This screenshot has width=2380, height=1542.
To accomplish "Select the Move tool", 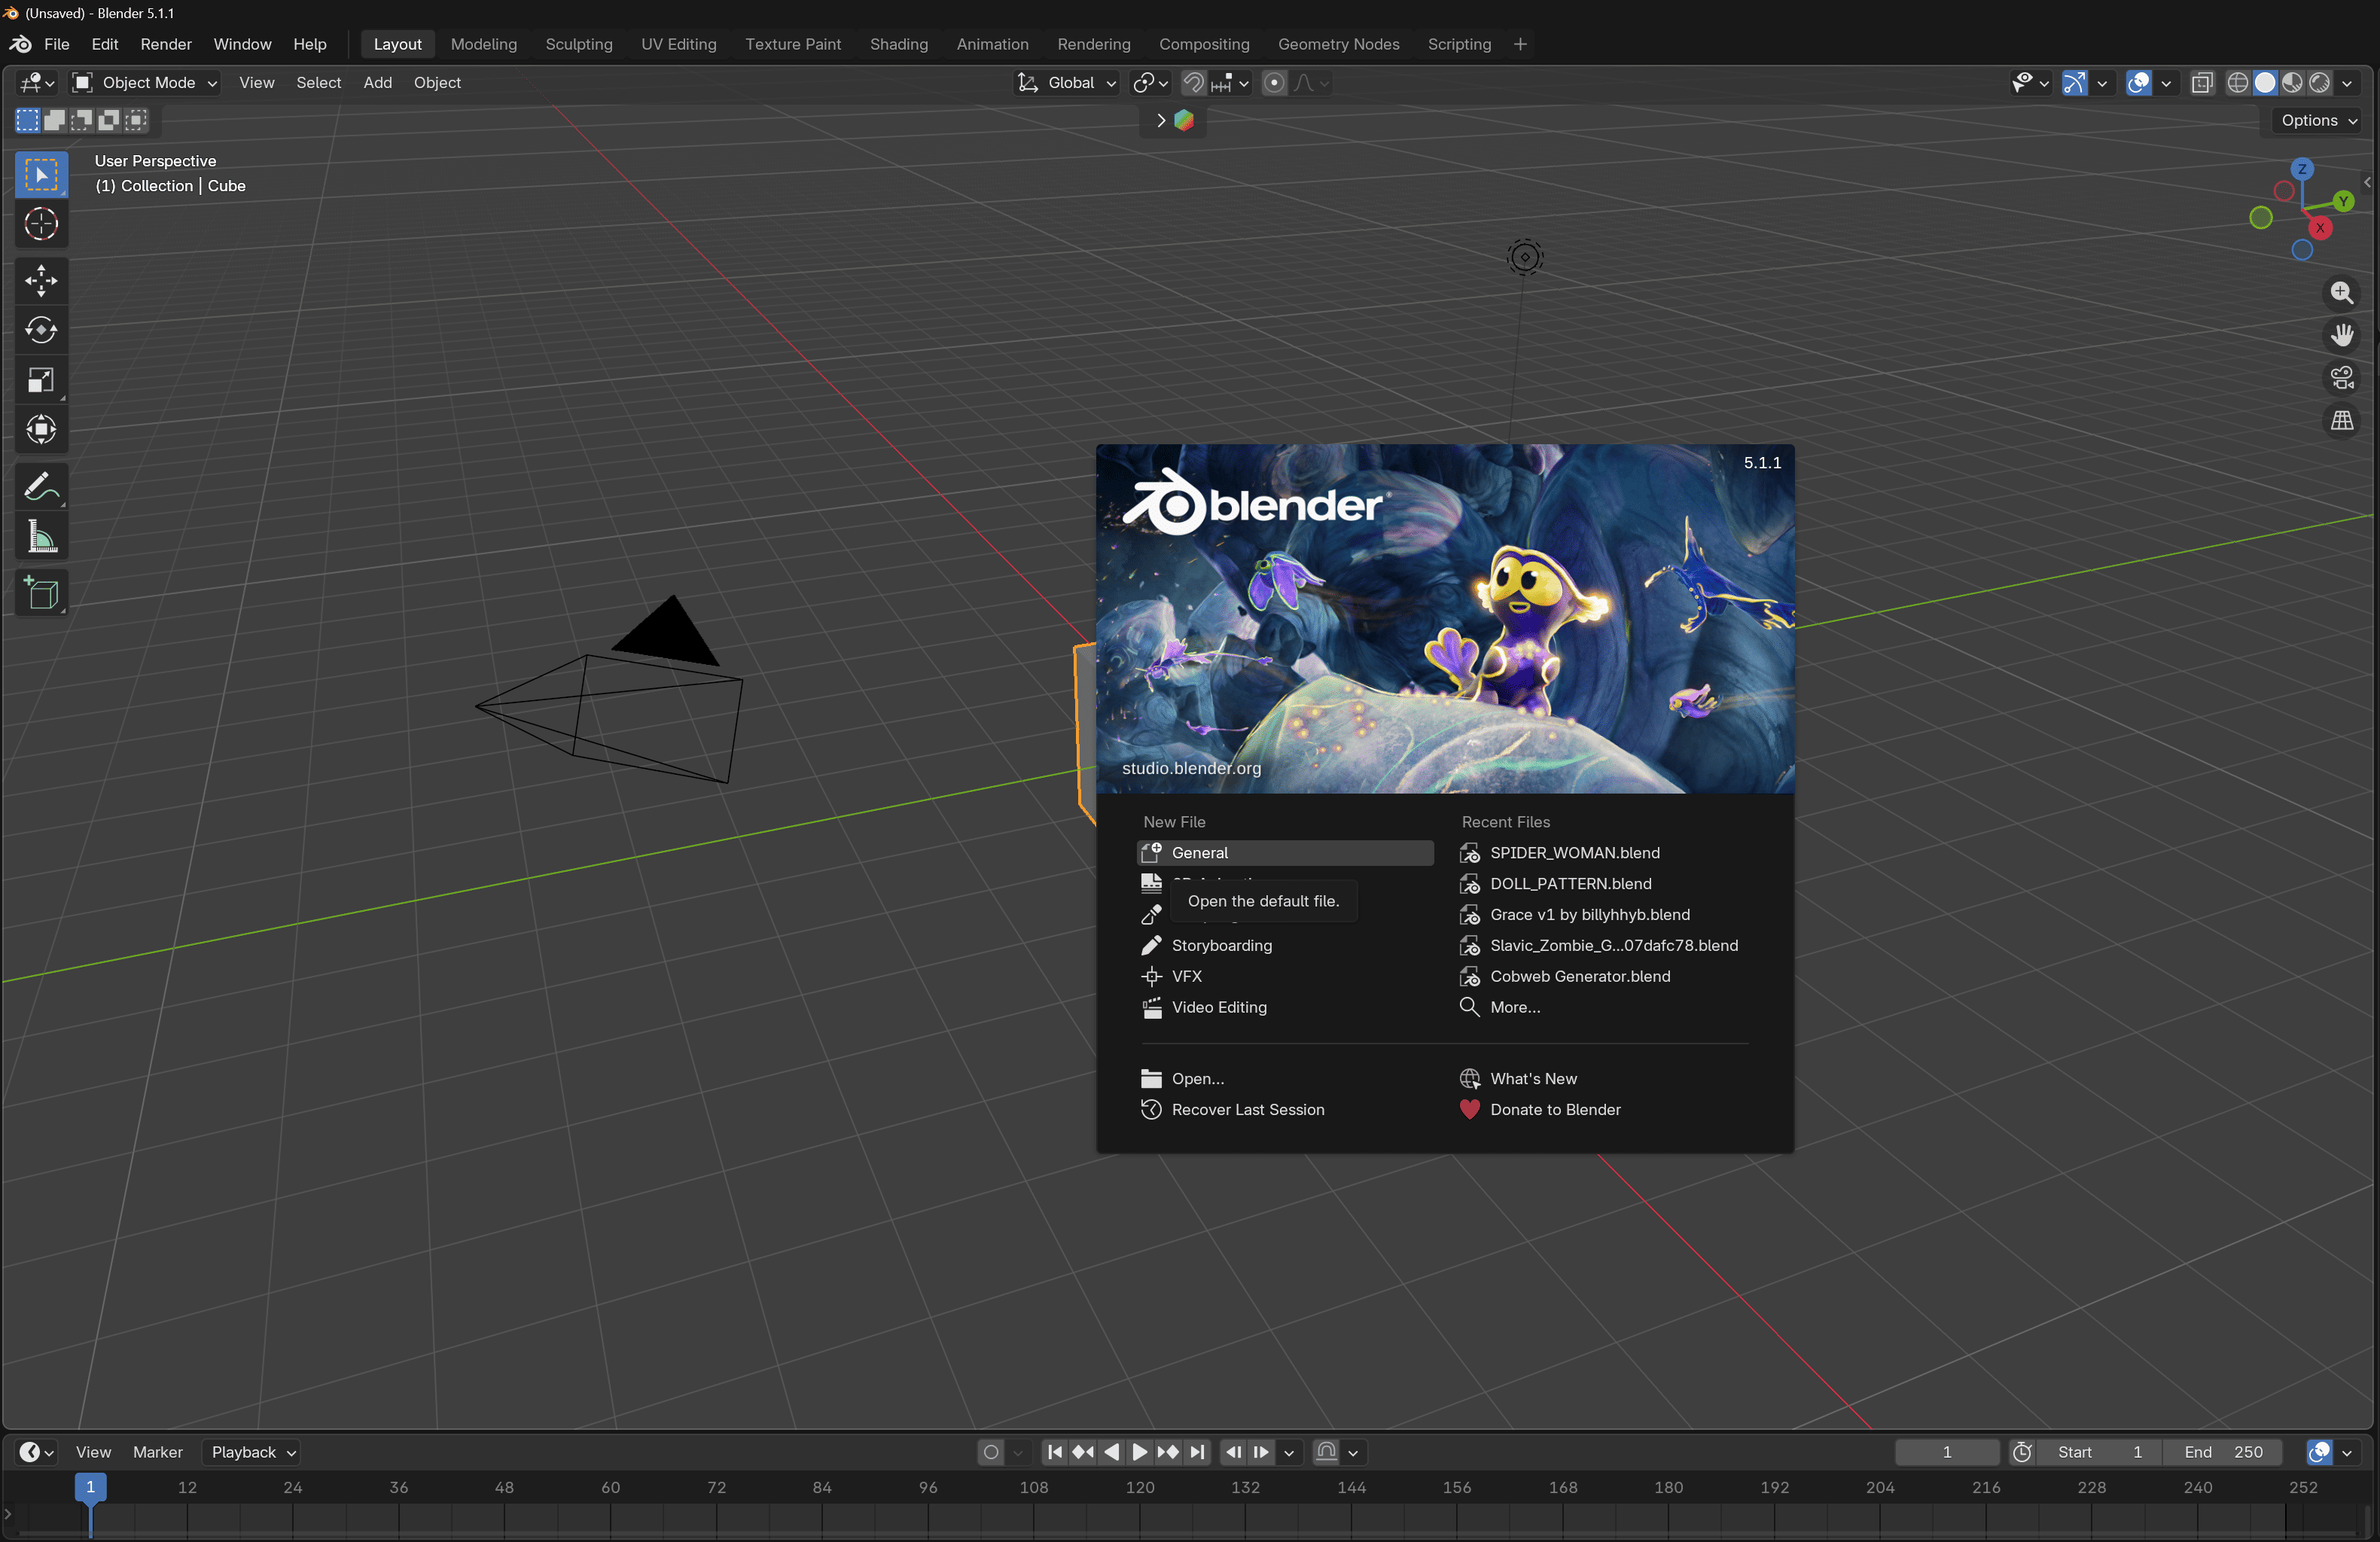I will click(41, 281).
